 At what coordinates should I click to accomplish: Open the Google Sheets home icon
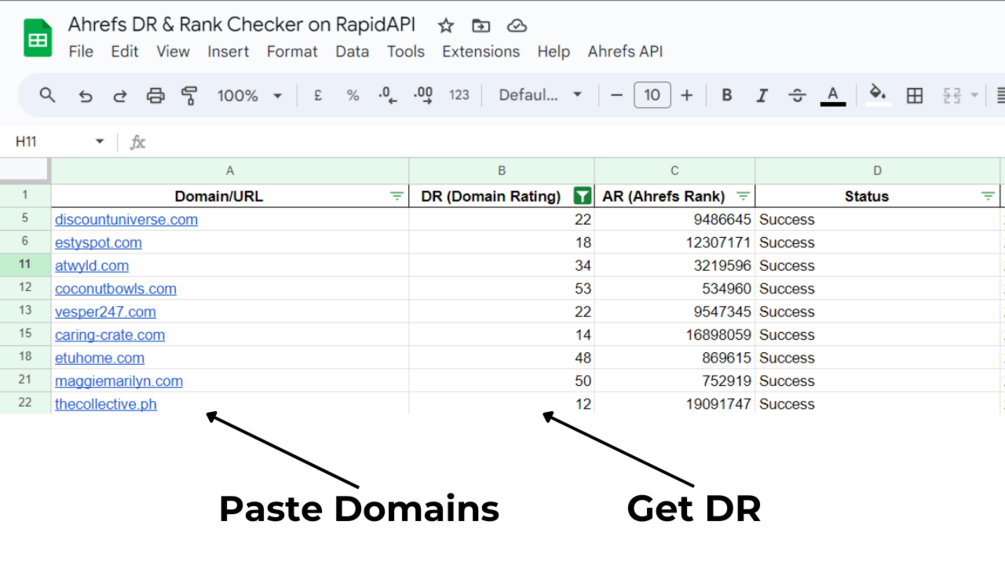(x=37, y=38)
